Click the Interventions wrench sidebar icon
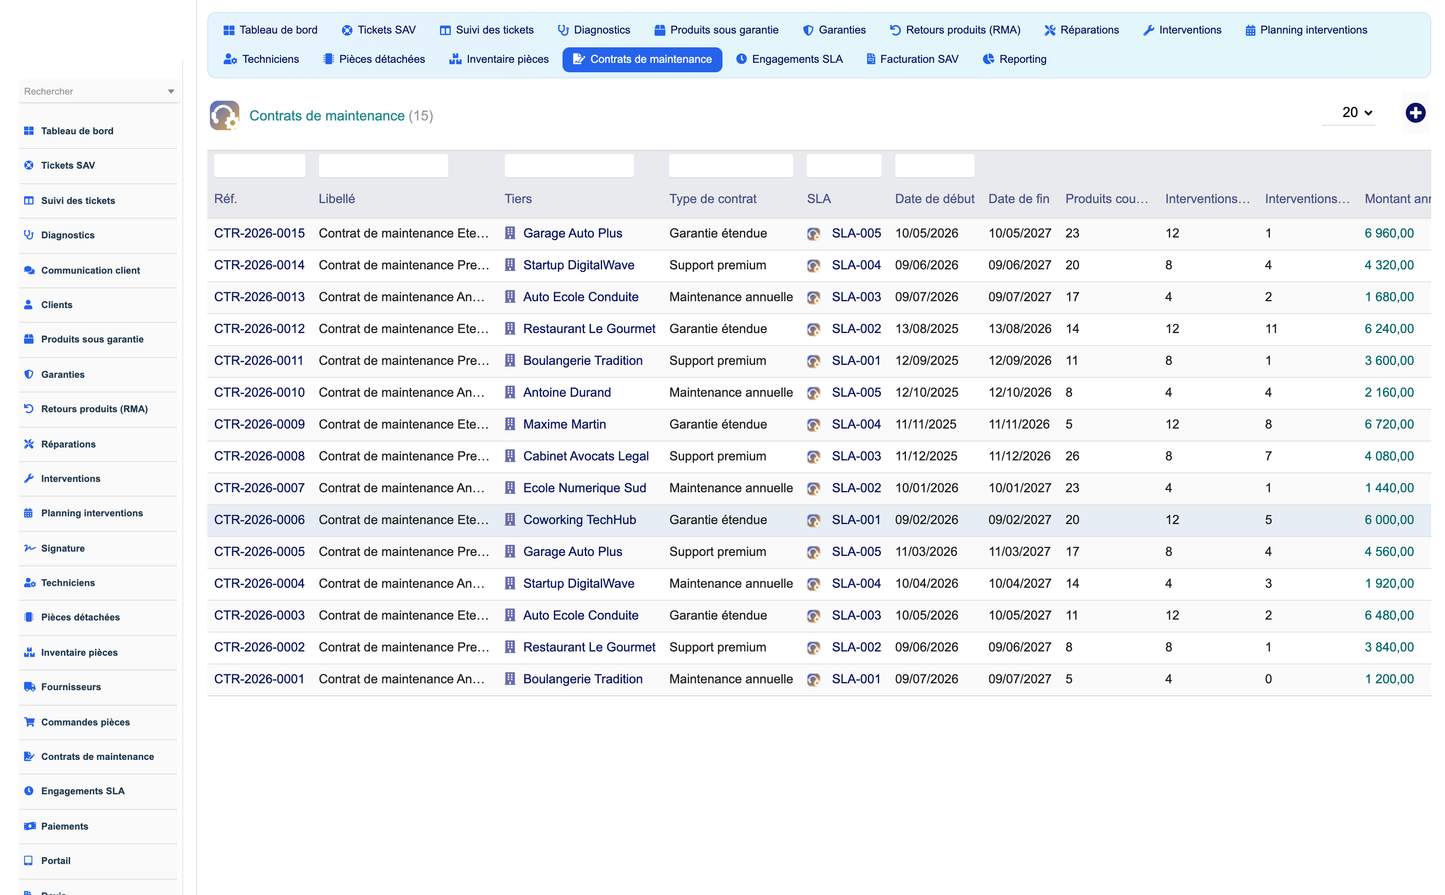The width and height of the screenshot is (1445, 895). 29,479
